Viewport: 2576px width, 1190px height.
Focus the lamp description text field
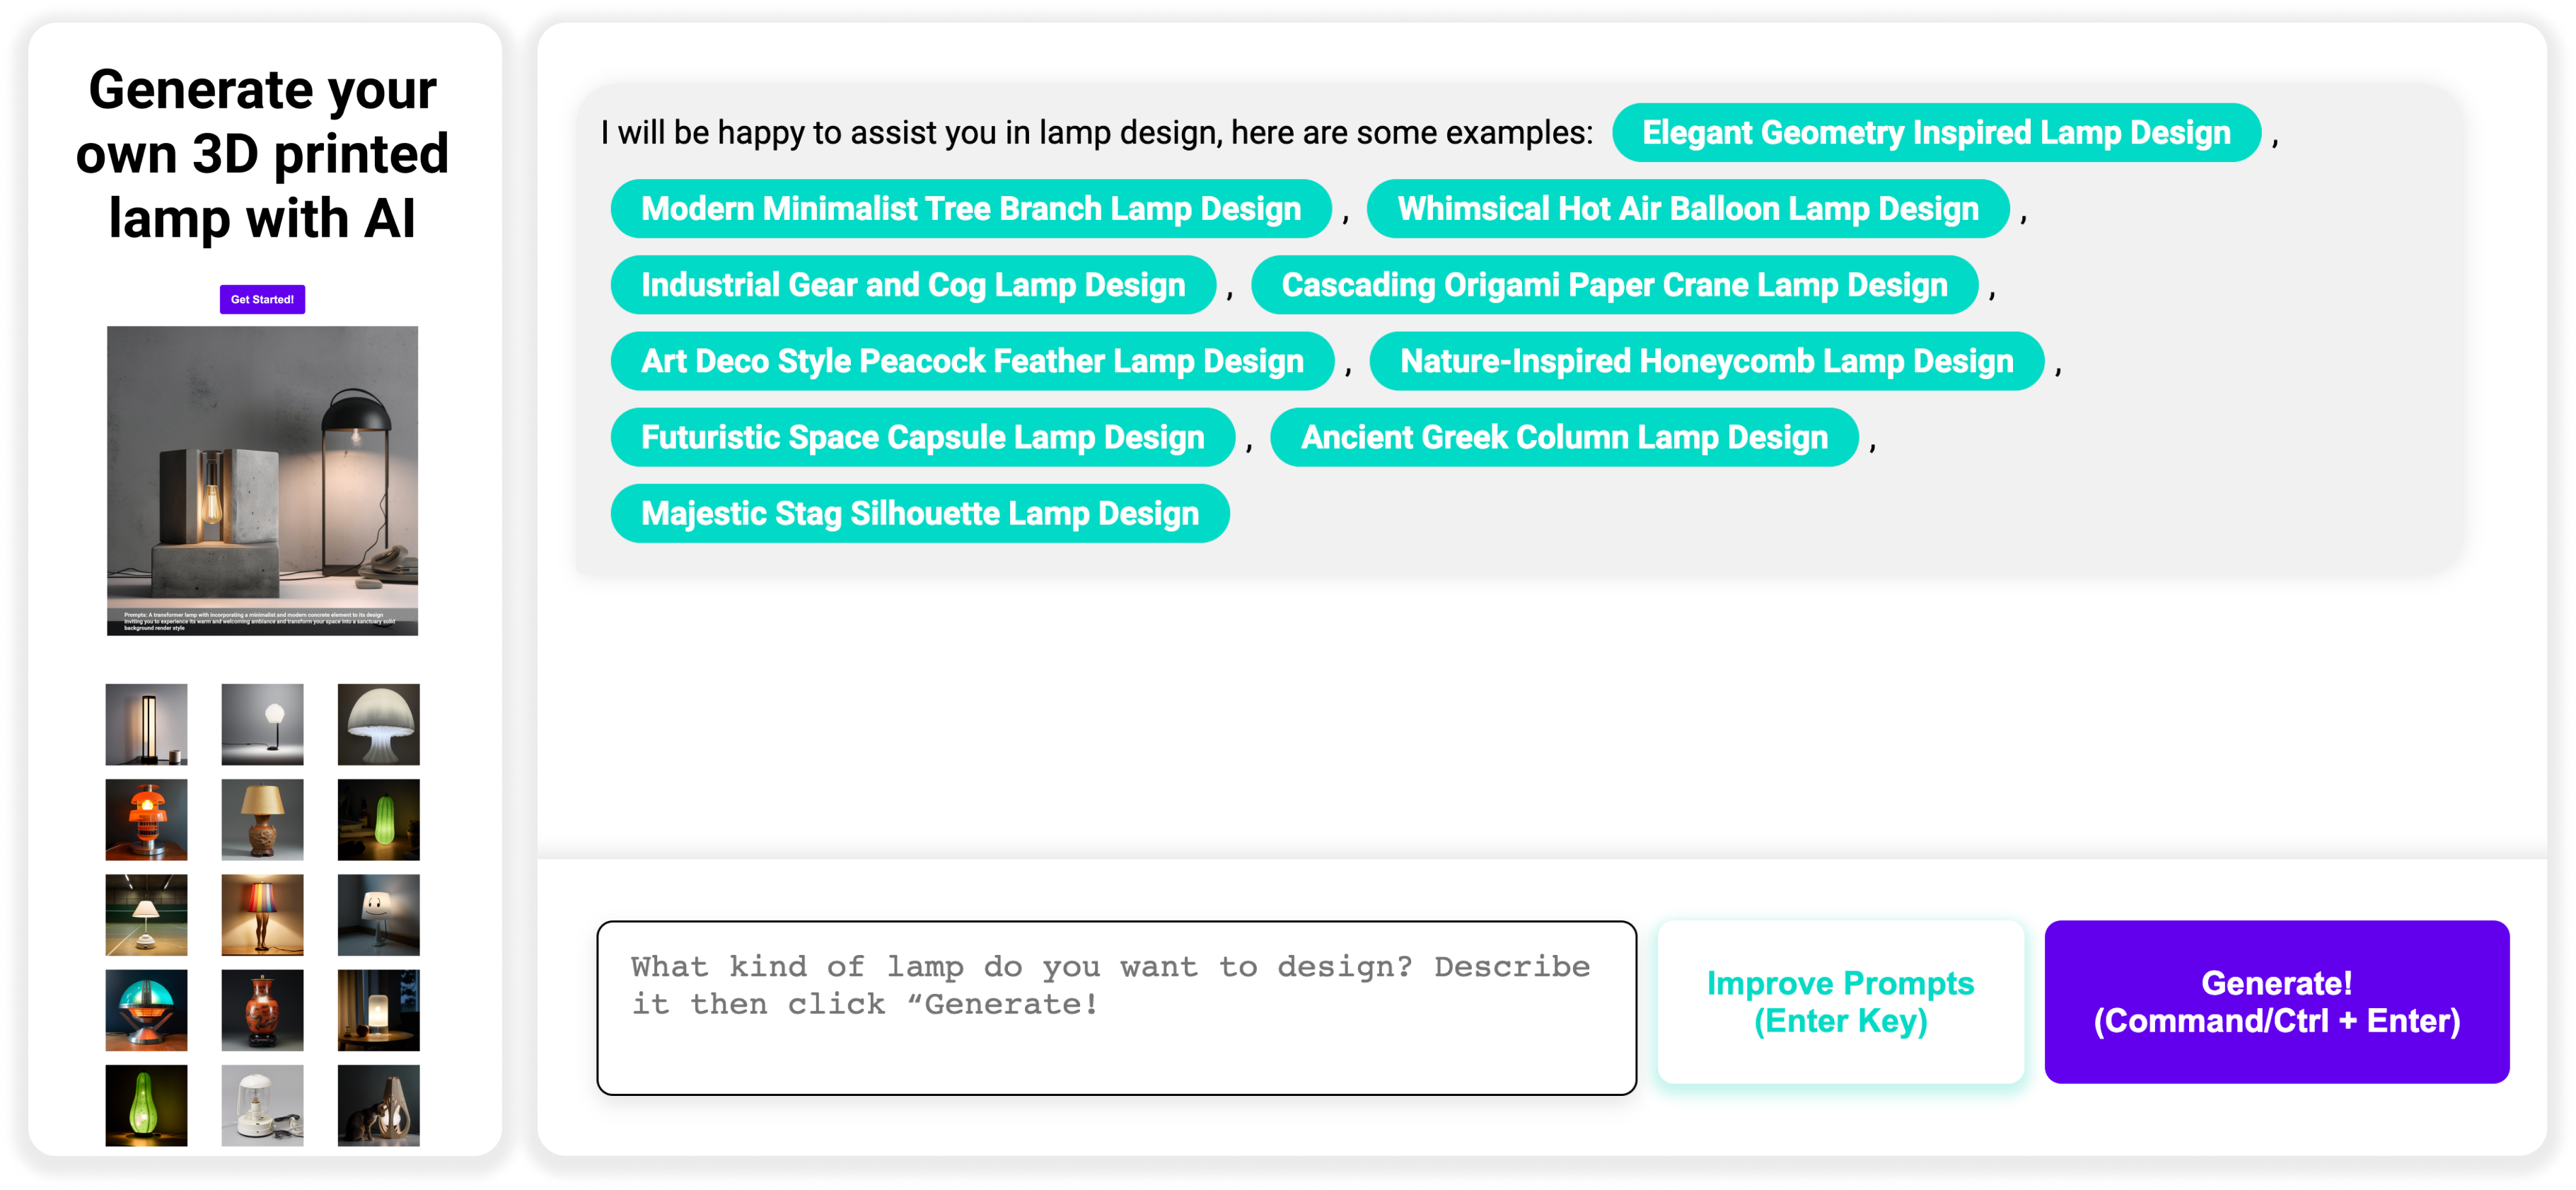(x=1115, y=1007)
